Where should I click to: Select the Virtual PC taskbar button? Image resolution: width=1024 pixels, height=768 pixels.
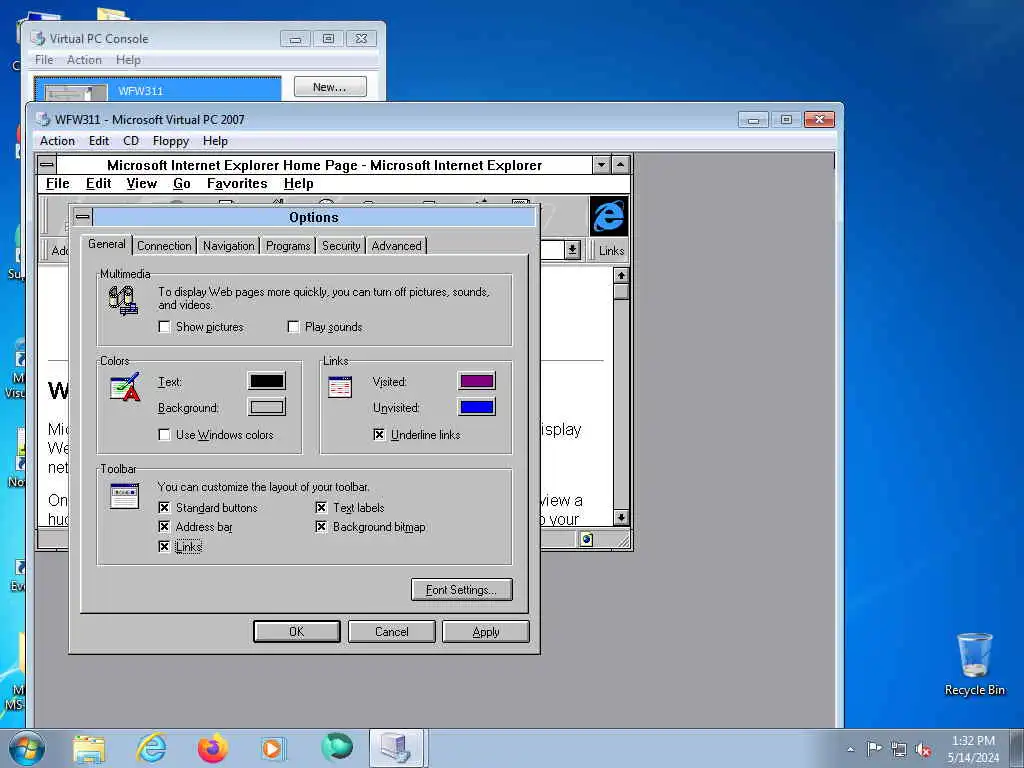397,748
